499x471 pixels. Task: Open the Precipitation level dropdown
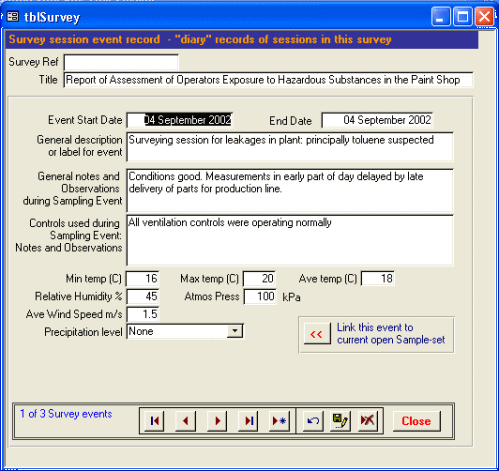(x=235, y=331)
